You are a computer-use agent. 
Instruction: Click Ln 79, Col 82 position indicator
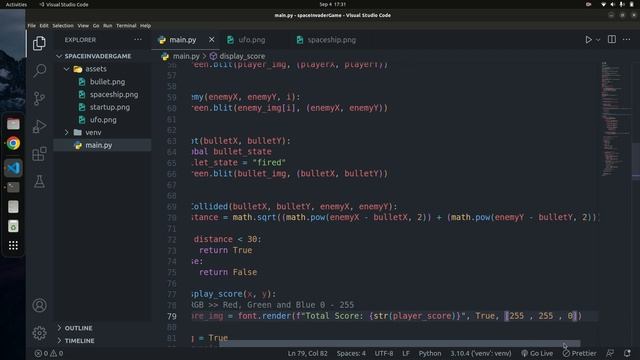[307, 353]
